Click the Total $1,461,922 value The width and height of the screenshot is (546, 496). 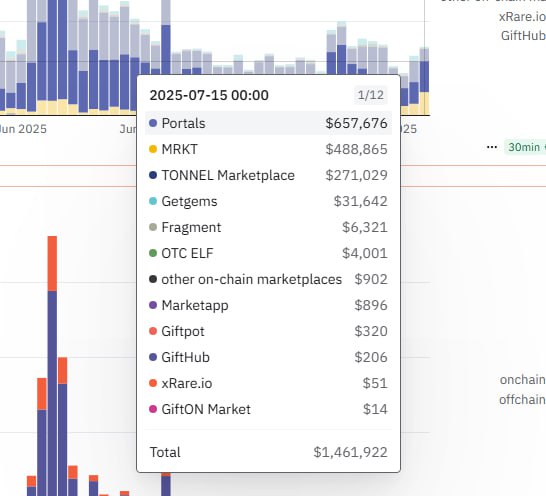pyautogui.click(x=350, y=452)
